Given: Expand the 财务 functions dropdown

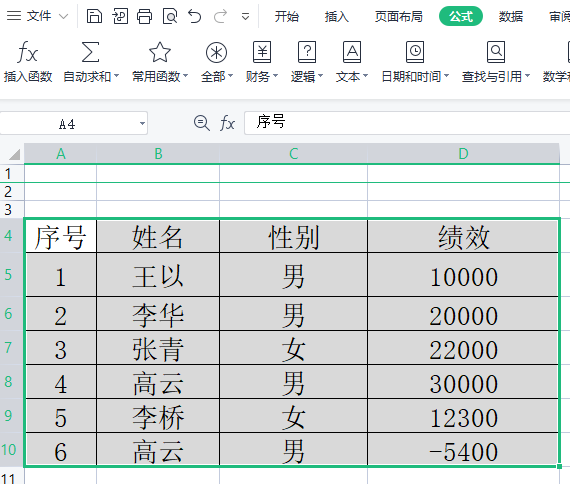Looking at the screenshot, I should [276, 76].
